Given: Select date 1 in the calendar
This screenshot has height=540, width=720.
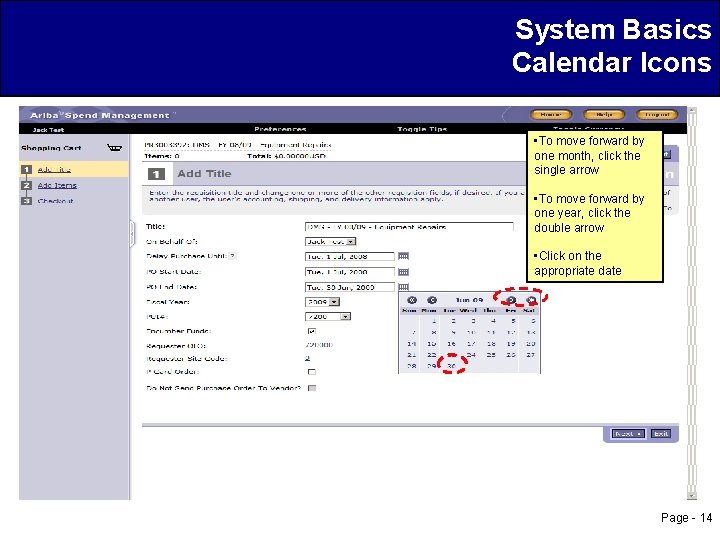Looking at the screenshot, I should coord(434,321).
